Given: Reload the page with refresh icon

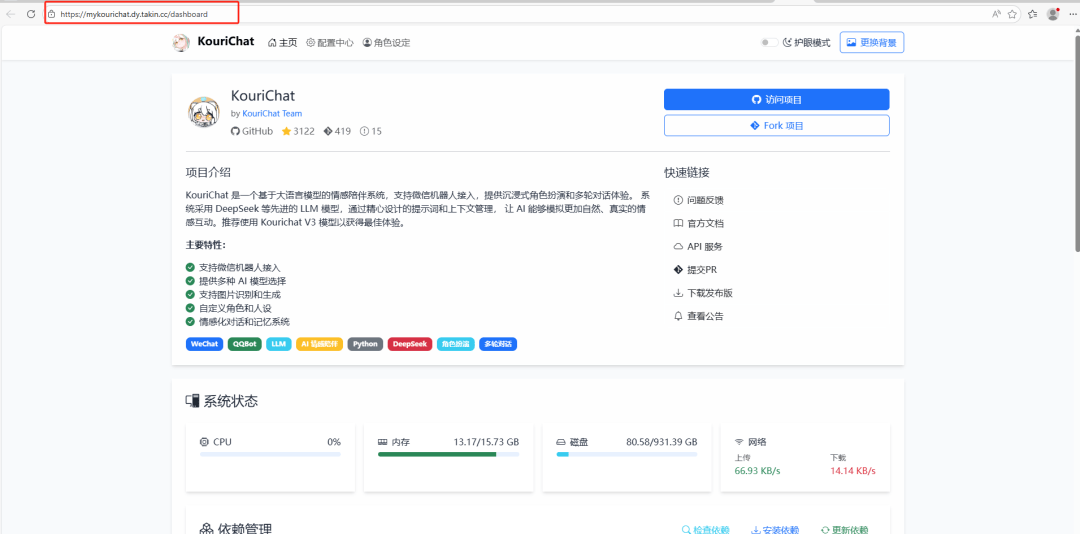Looking at the screenshot, I should 31,14.
